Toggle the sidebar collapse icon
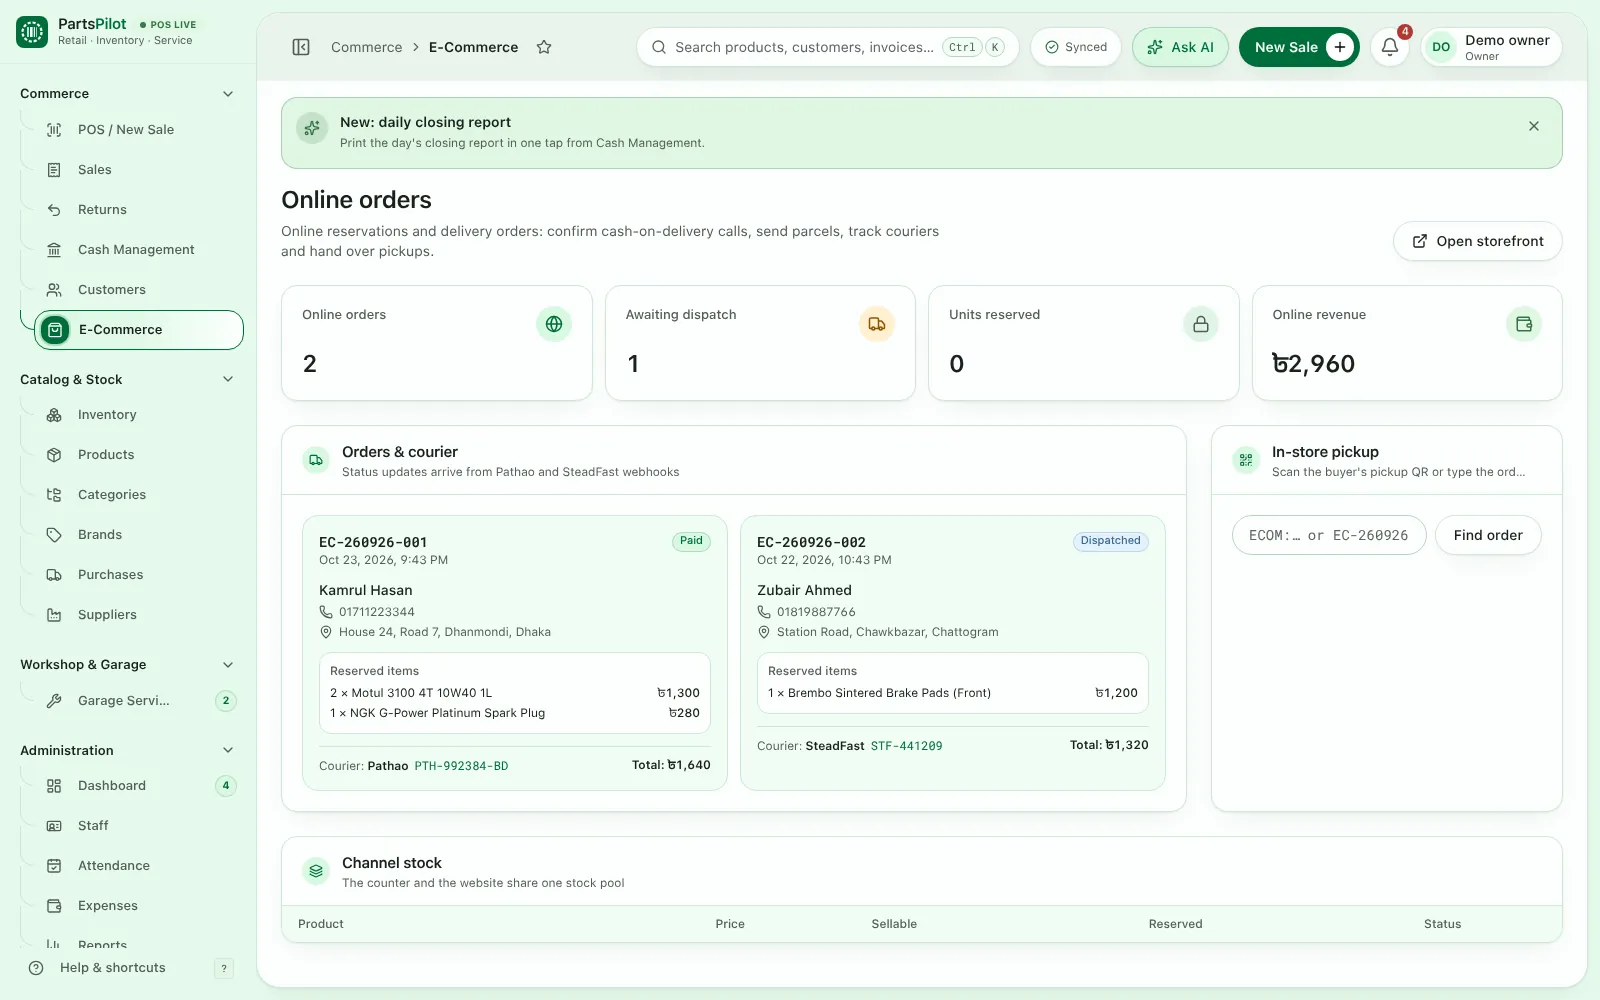 [x=301, y=47]
